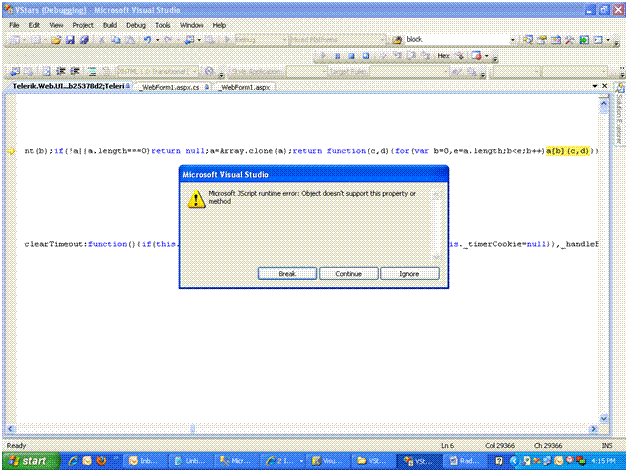Open the Build menu
This screenshot has width=628, height=472.
(x=110, y=25)
